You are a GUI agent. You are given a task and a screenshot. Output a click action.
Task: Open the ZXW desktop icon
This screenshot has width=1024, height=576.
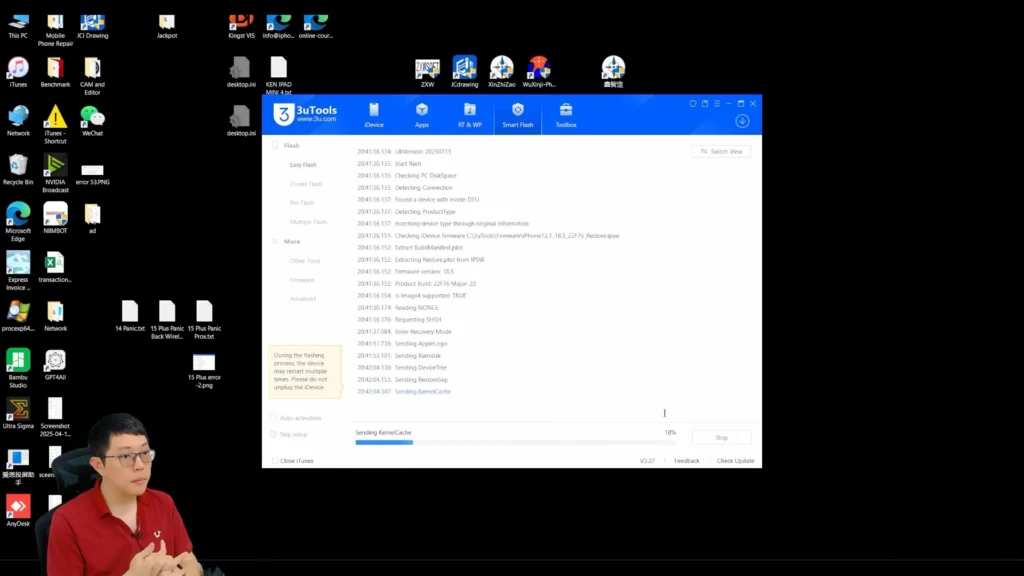pos(427,73)
